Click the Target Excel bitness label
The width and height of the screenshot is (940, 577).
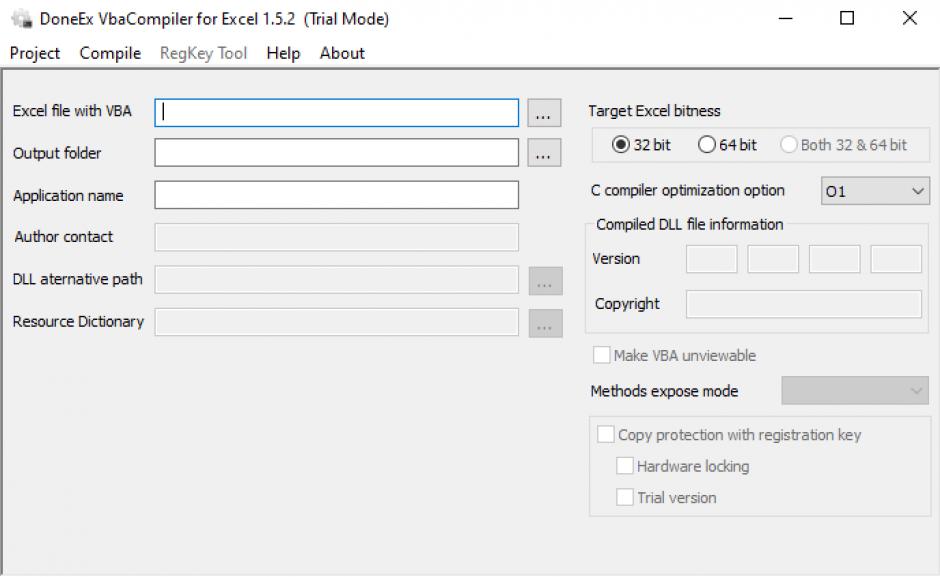(654, 111)
